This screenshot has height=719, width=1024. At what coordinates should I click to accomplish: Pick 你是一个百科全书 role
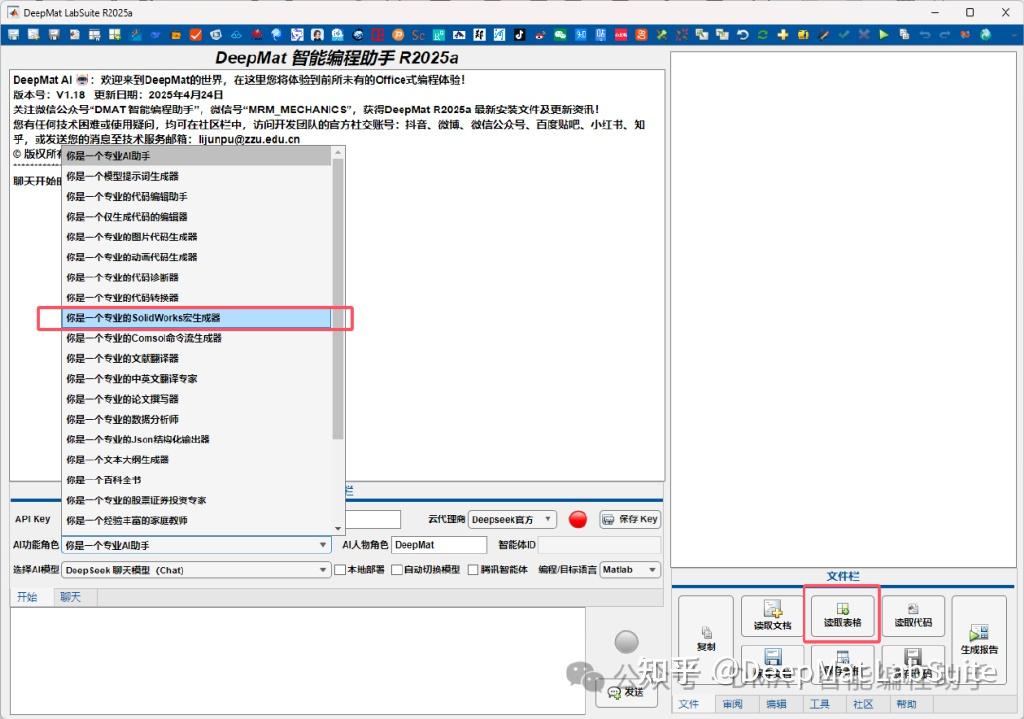tap(197, 480)
